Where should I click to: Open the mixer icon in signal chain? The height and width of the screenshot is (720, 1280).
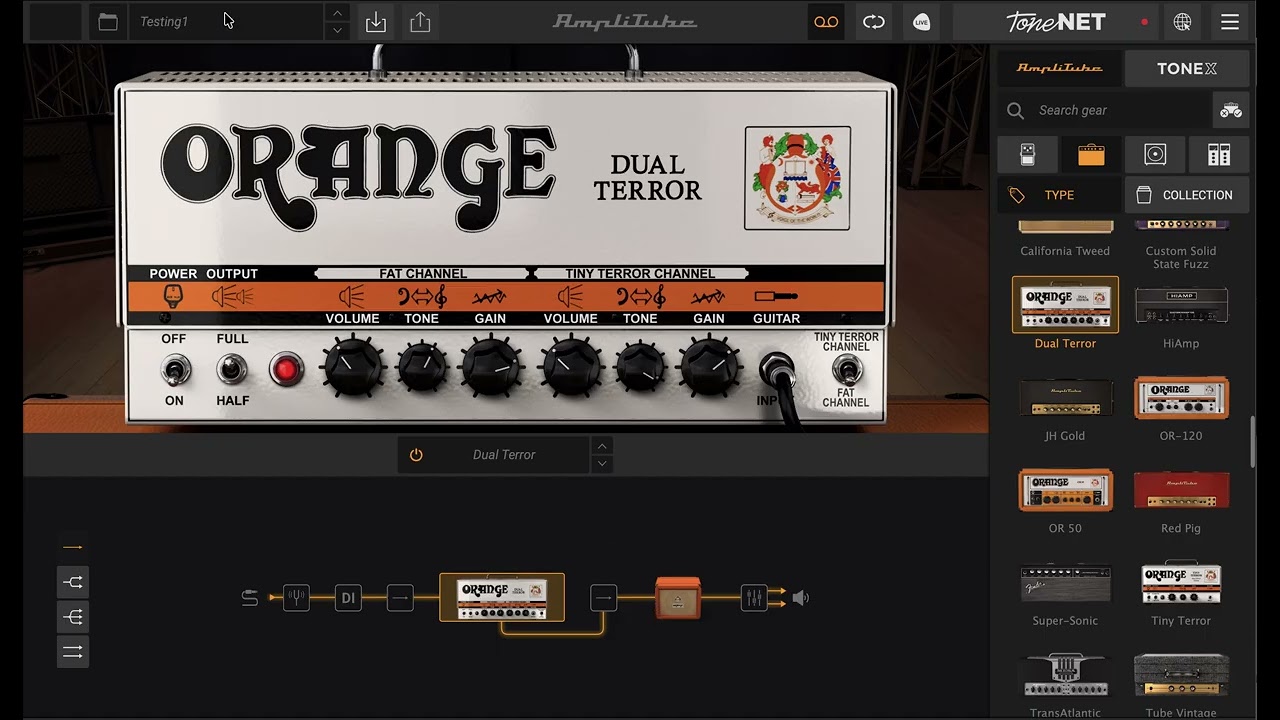(x=754, y=598)
